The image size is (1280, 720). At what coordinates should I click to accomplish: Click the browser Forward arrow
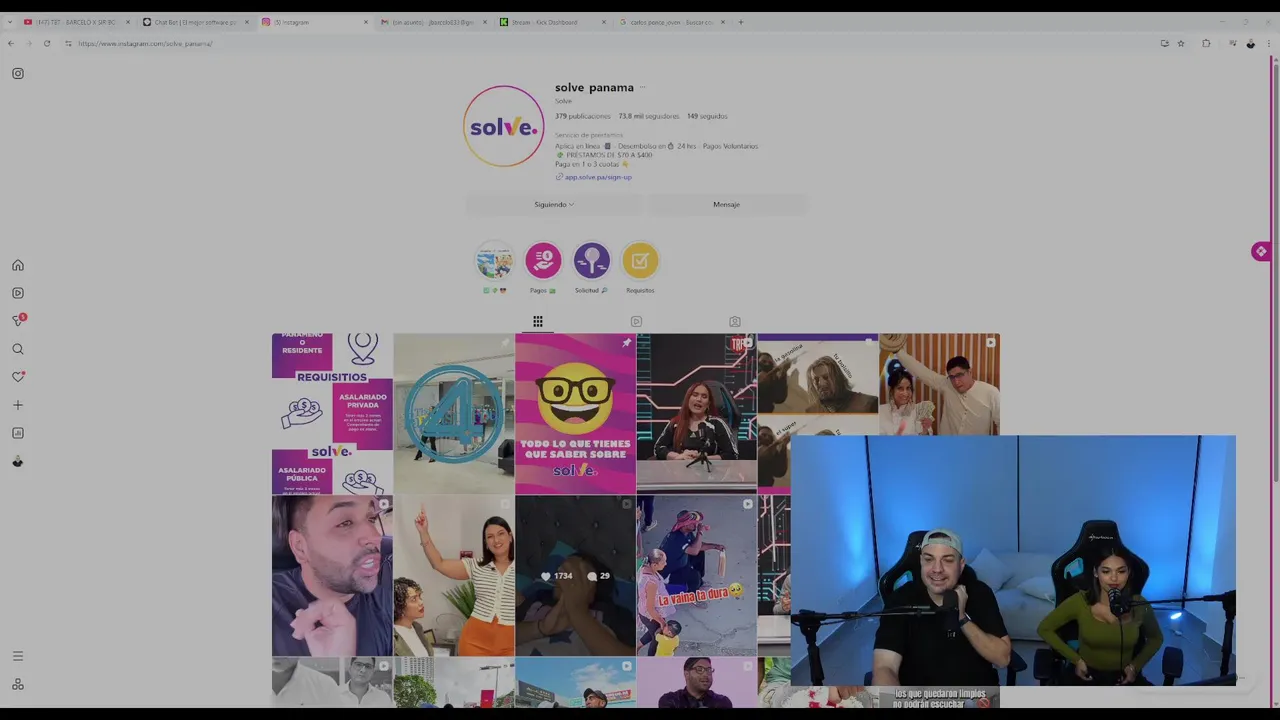click(28, 43)
